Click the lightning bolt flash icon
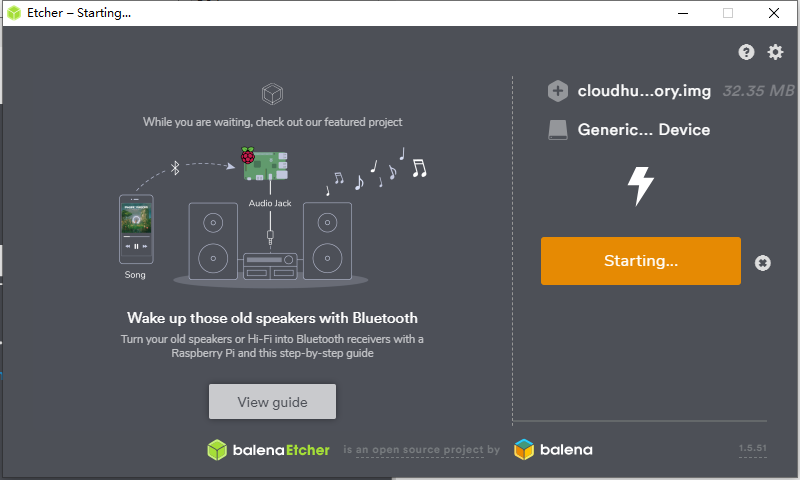 [x=640, y=186]
